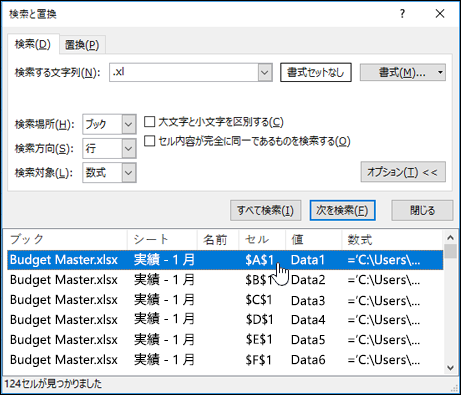This screenshot has width=461, height=395.
Task: Click the すべて検索(I) button
Action: (x=266, y=210)
